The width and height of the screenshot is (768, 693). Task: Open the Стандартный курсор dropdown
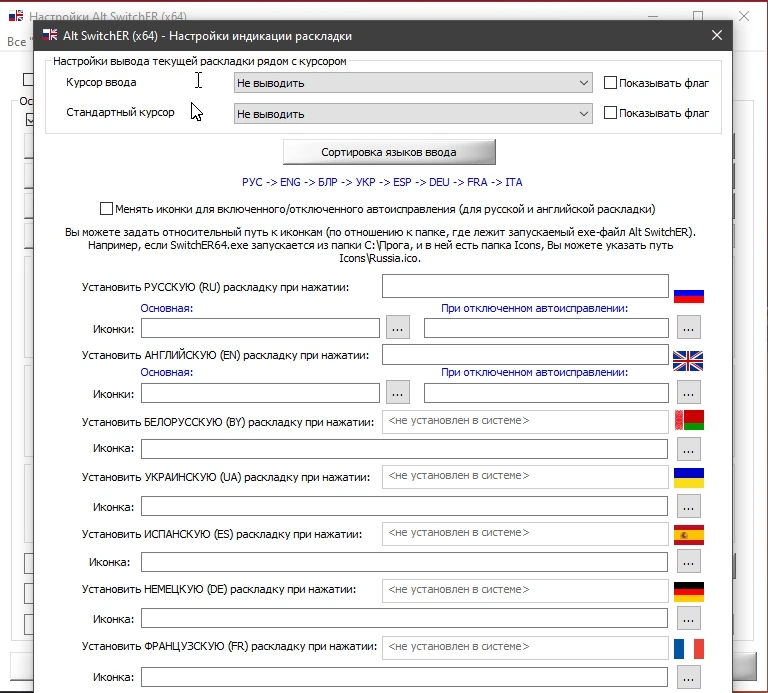413,114
